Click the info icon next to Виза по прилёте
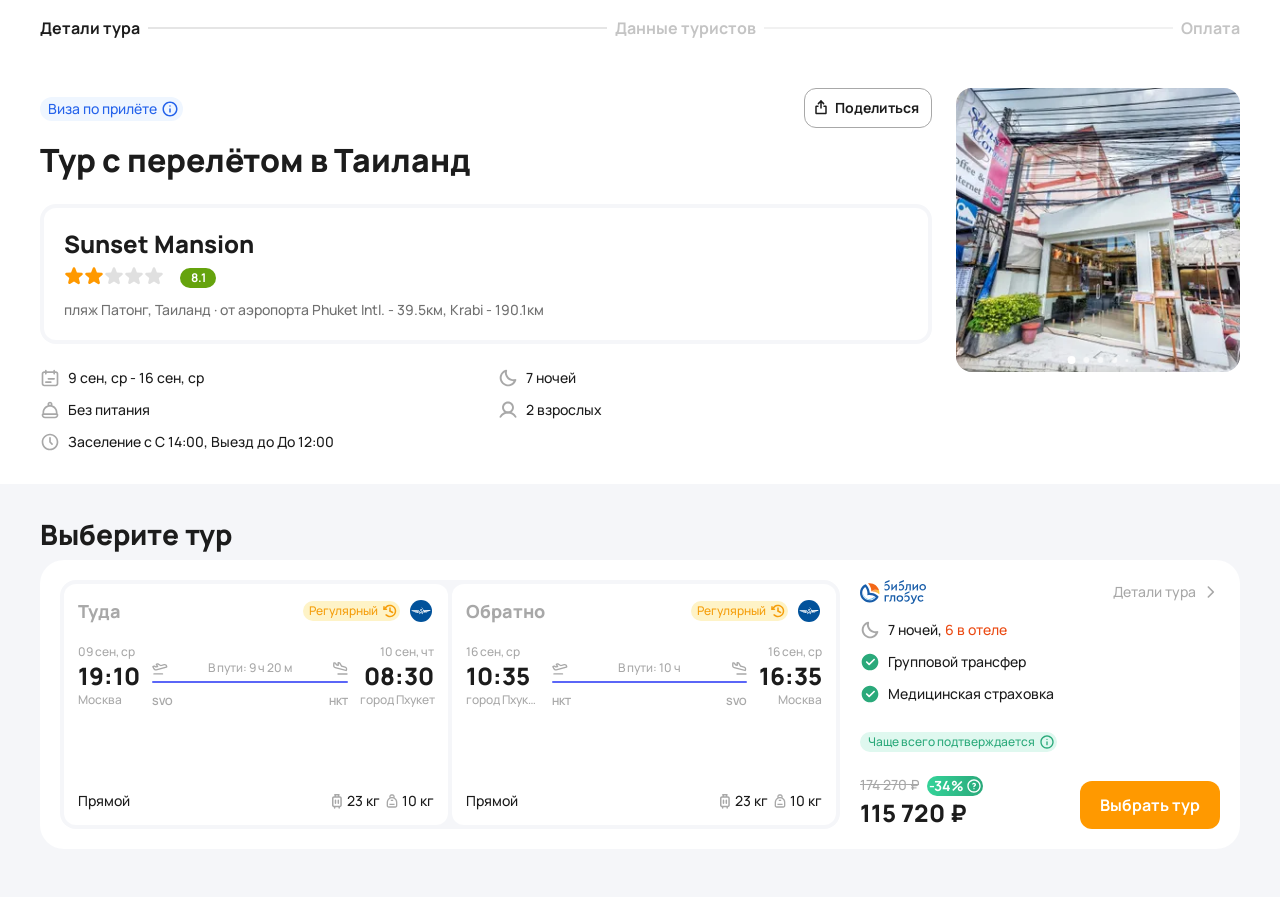Image resolution: width=1280 pixels, height=897 pixels. pyautogui.click(x=170, y=109)
